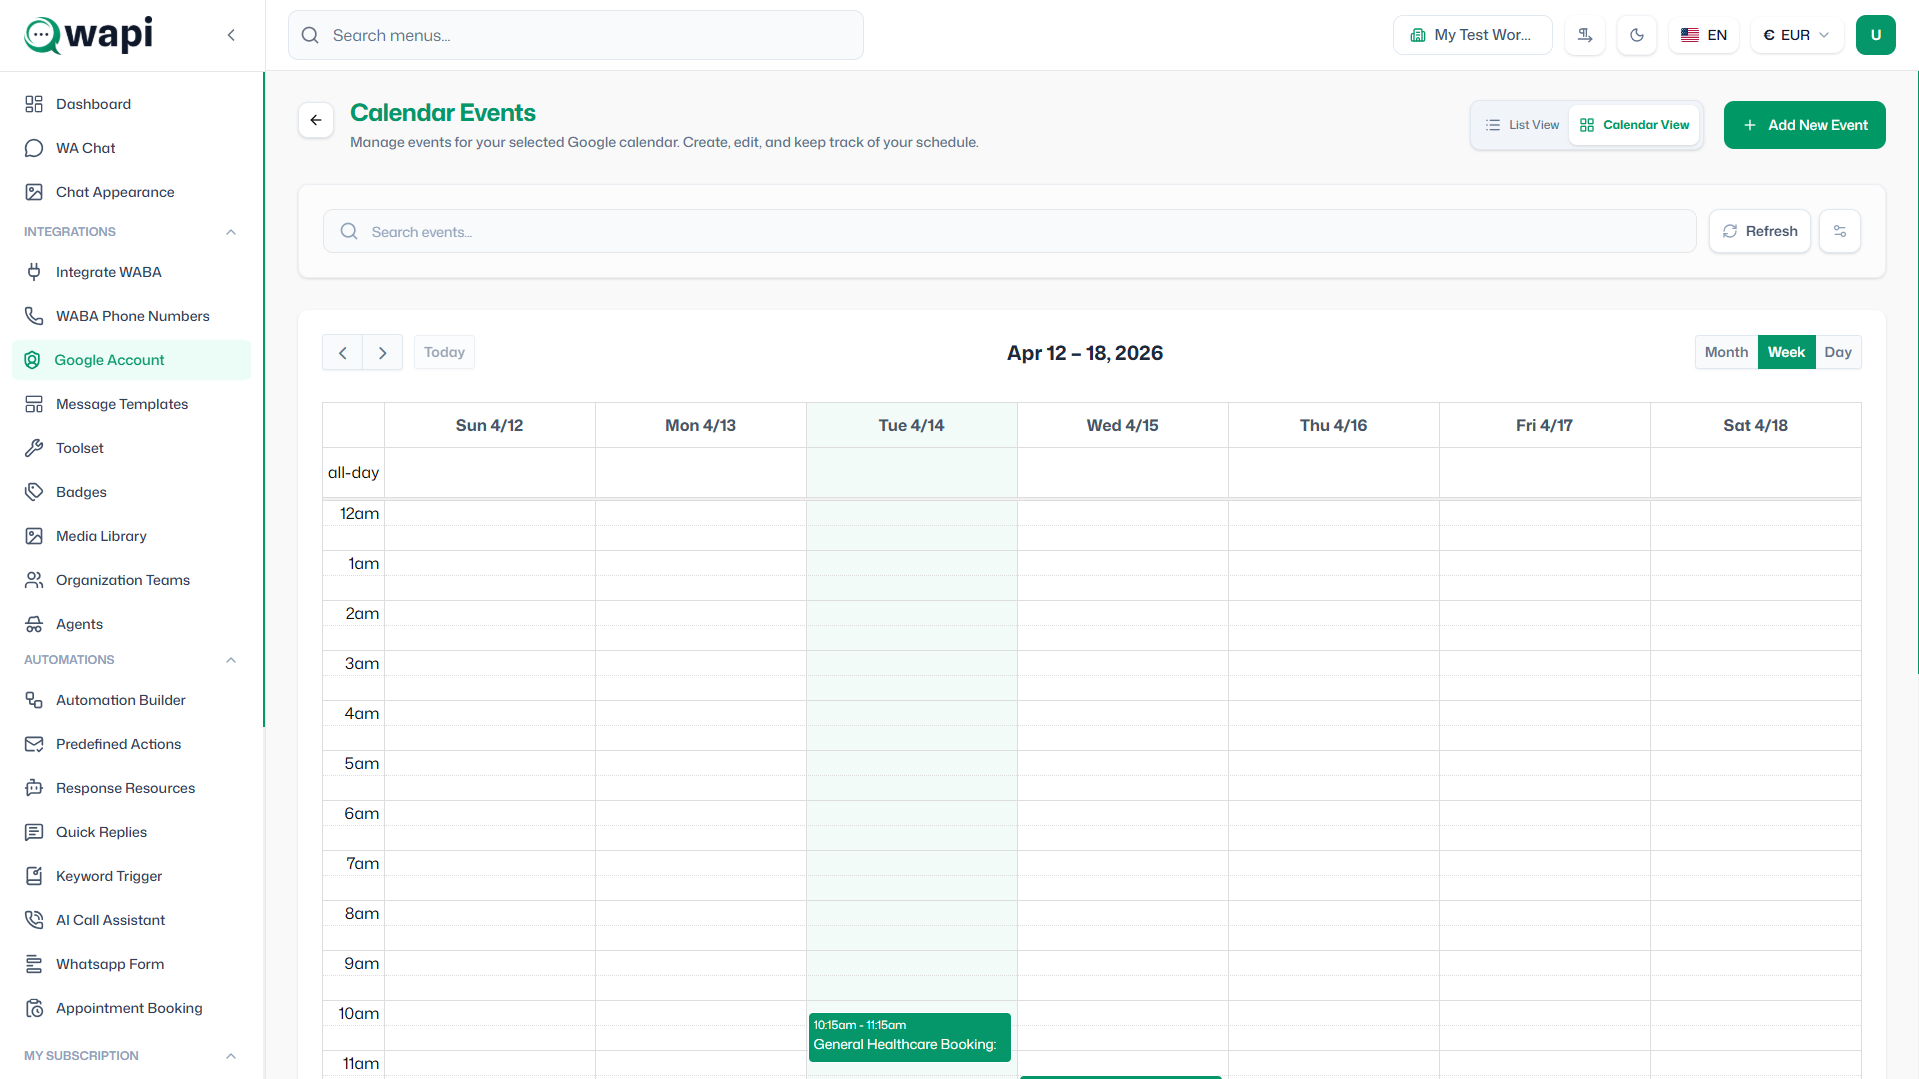Click the Mon 4/13 column header

click(700, 425)
